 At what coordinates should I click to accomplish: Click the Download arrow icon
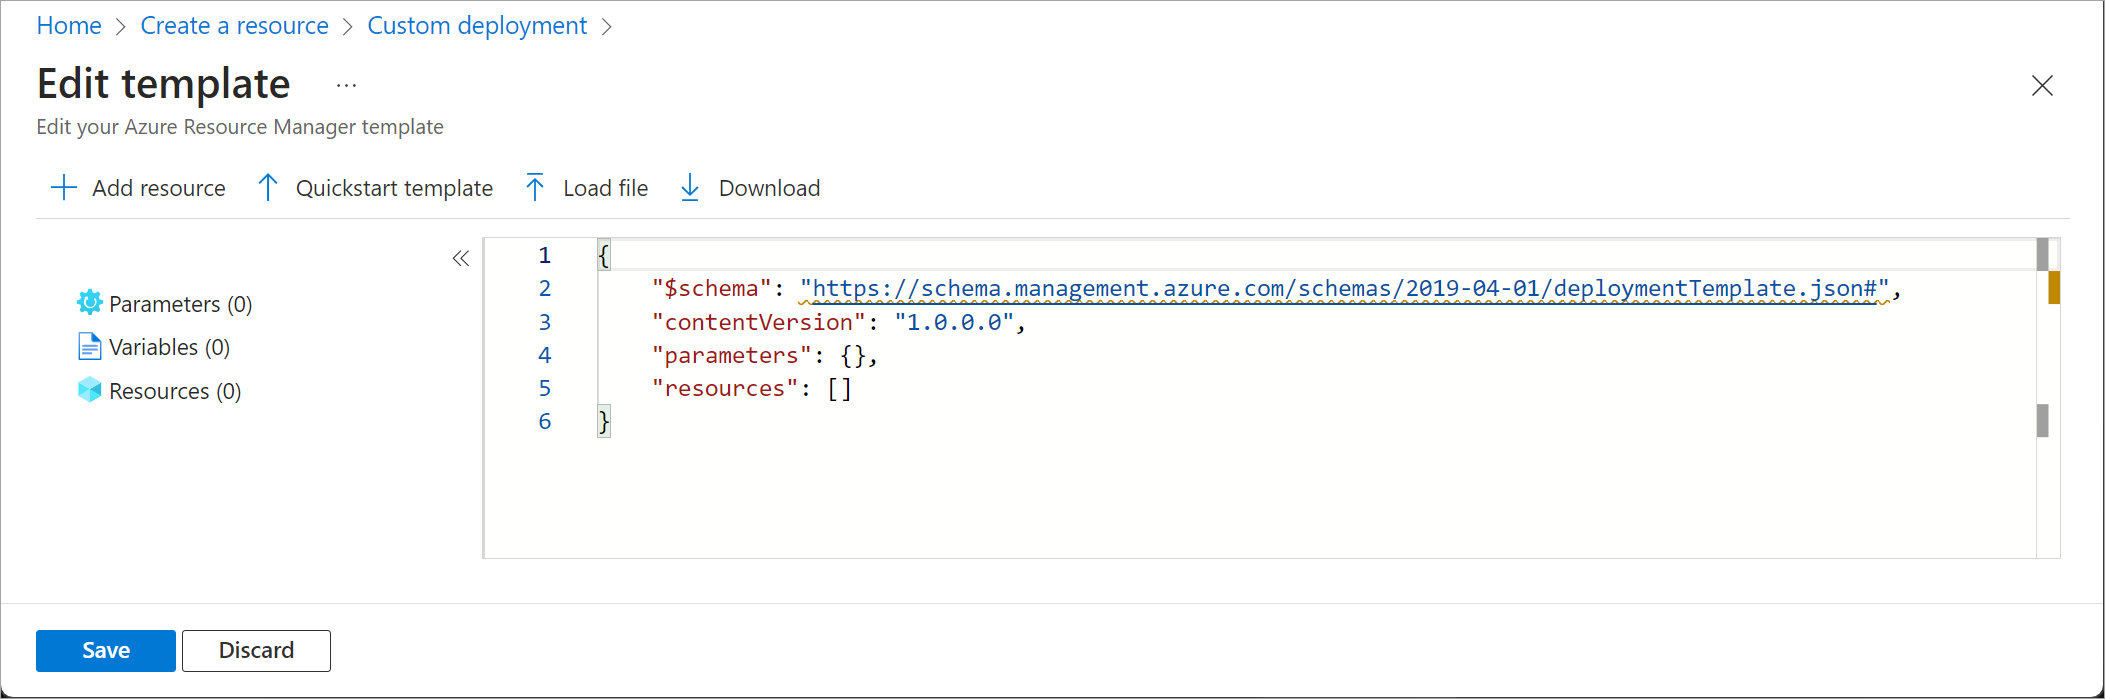click(690, 188)
